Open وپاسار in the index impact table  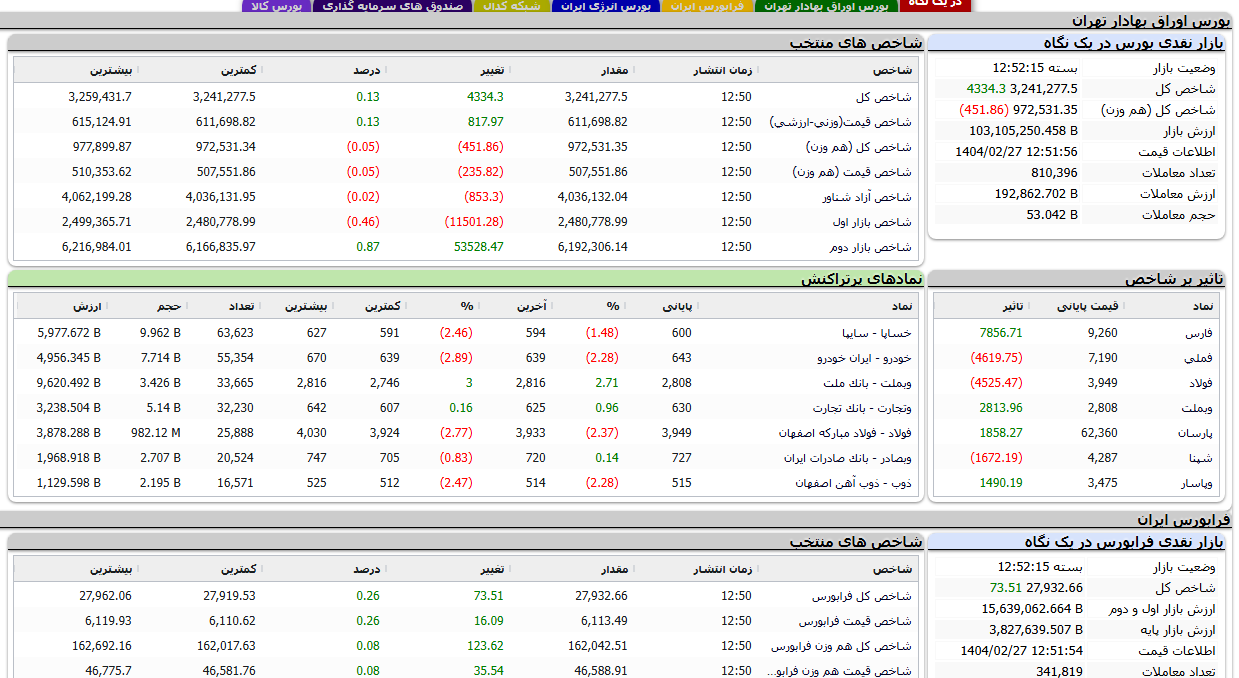click(x=1196, y=483)
